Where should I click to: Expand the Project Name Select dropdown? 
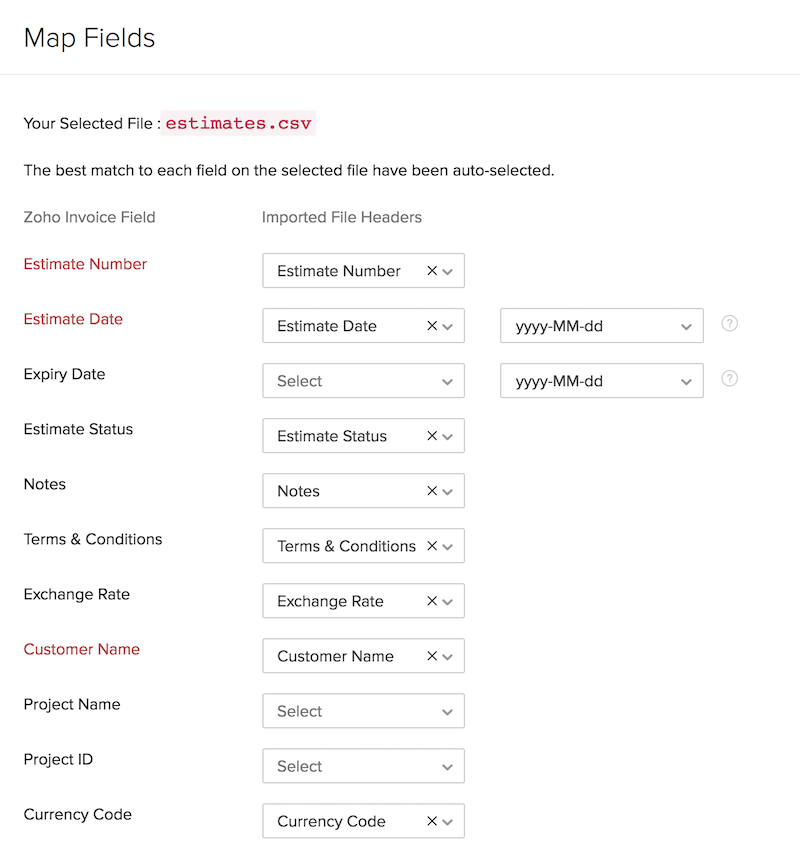click(x=363, y=711)
